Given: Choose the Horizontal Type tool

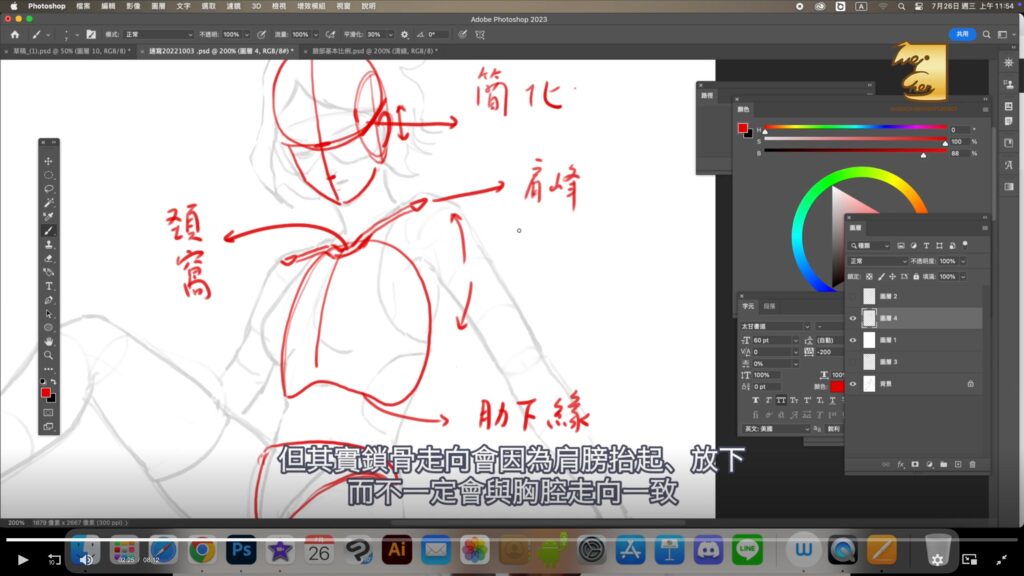Looking at the screenshot, I should point(48,286).
